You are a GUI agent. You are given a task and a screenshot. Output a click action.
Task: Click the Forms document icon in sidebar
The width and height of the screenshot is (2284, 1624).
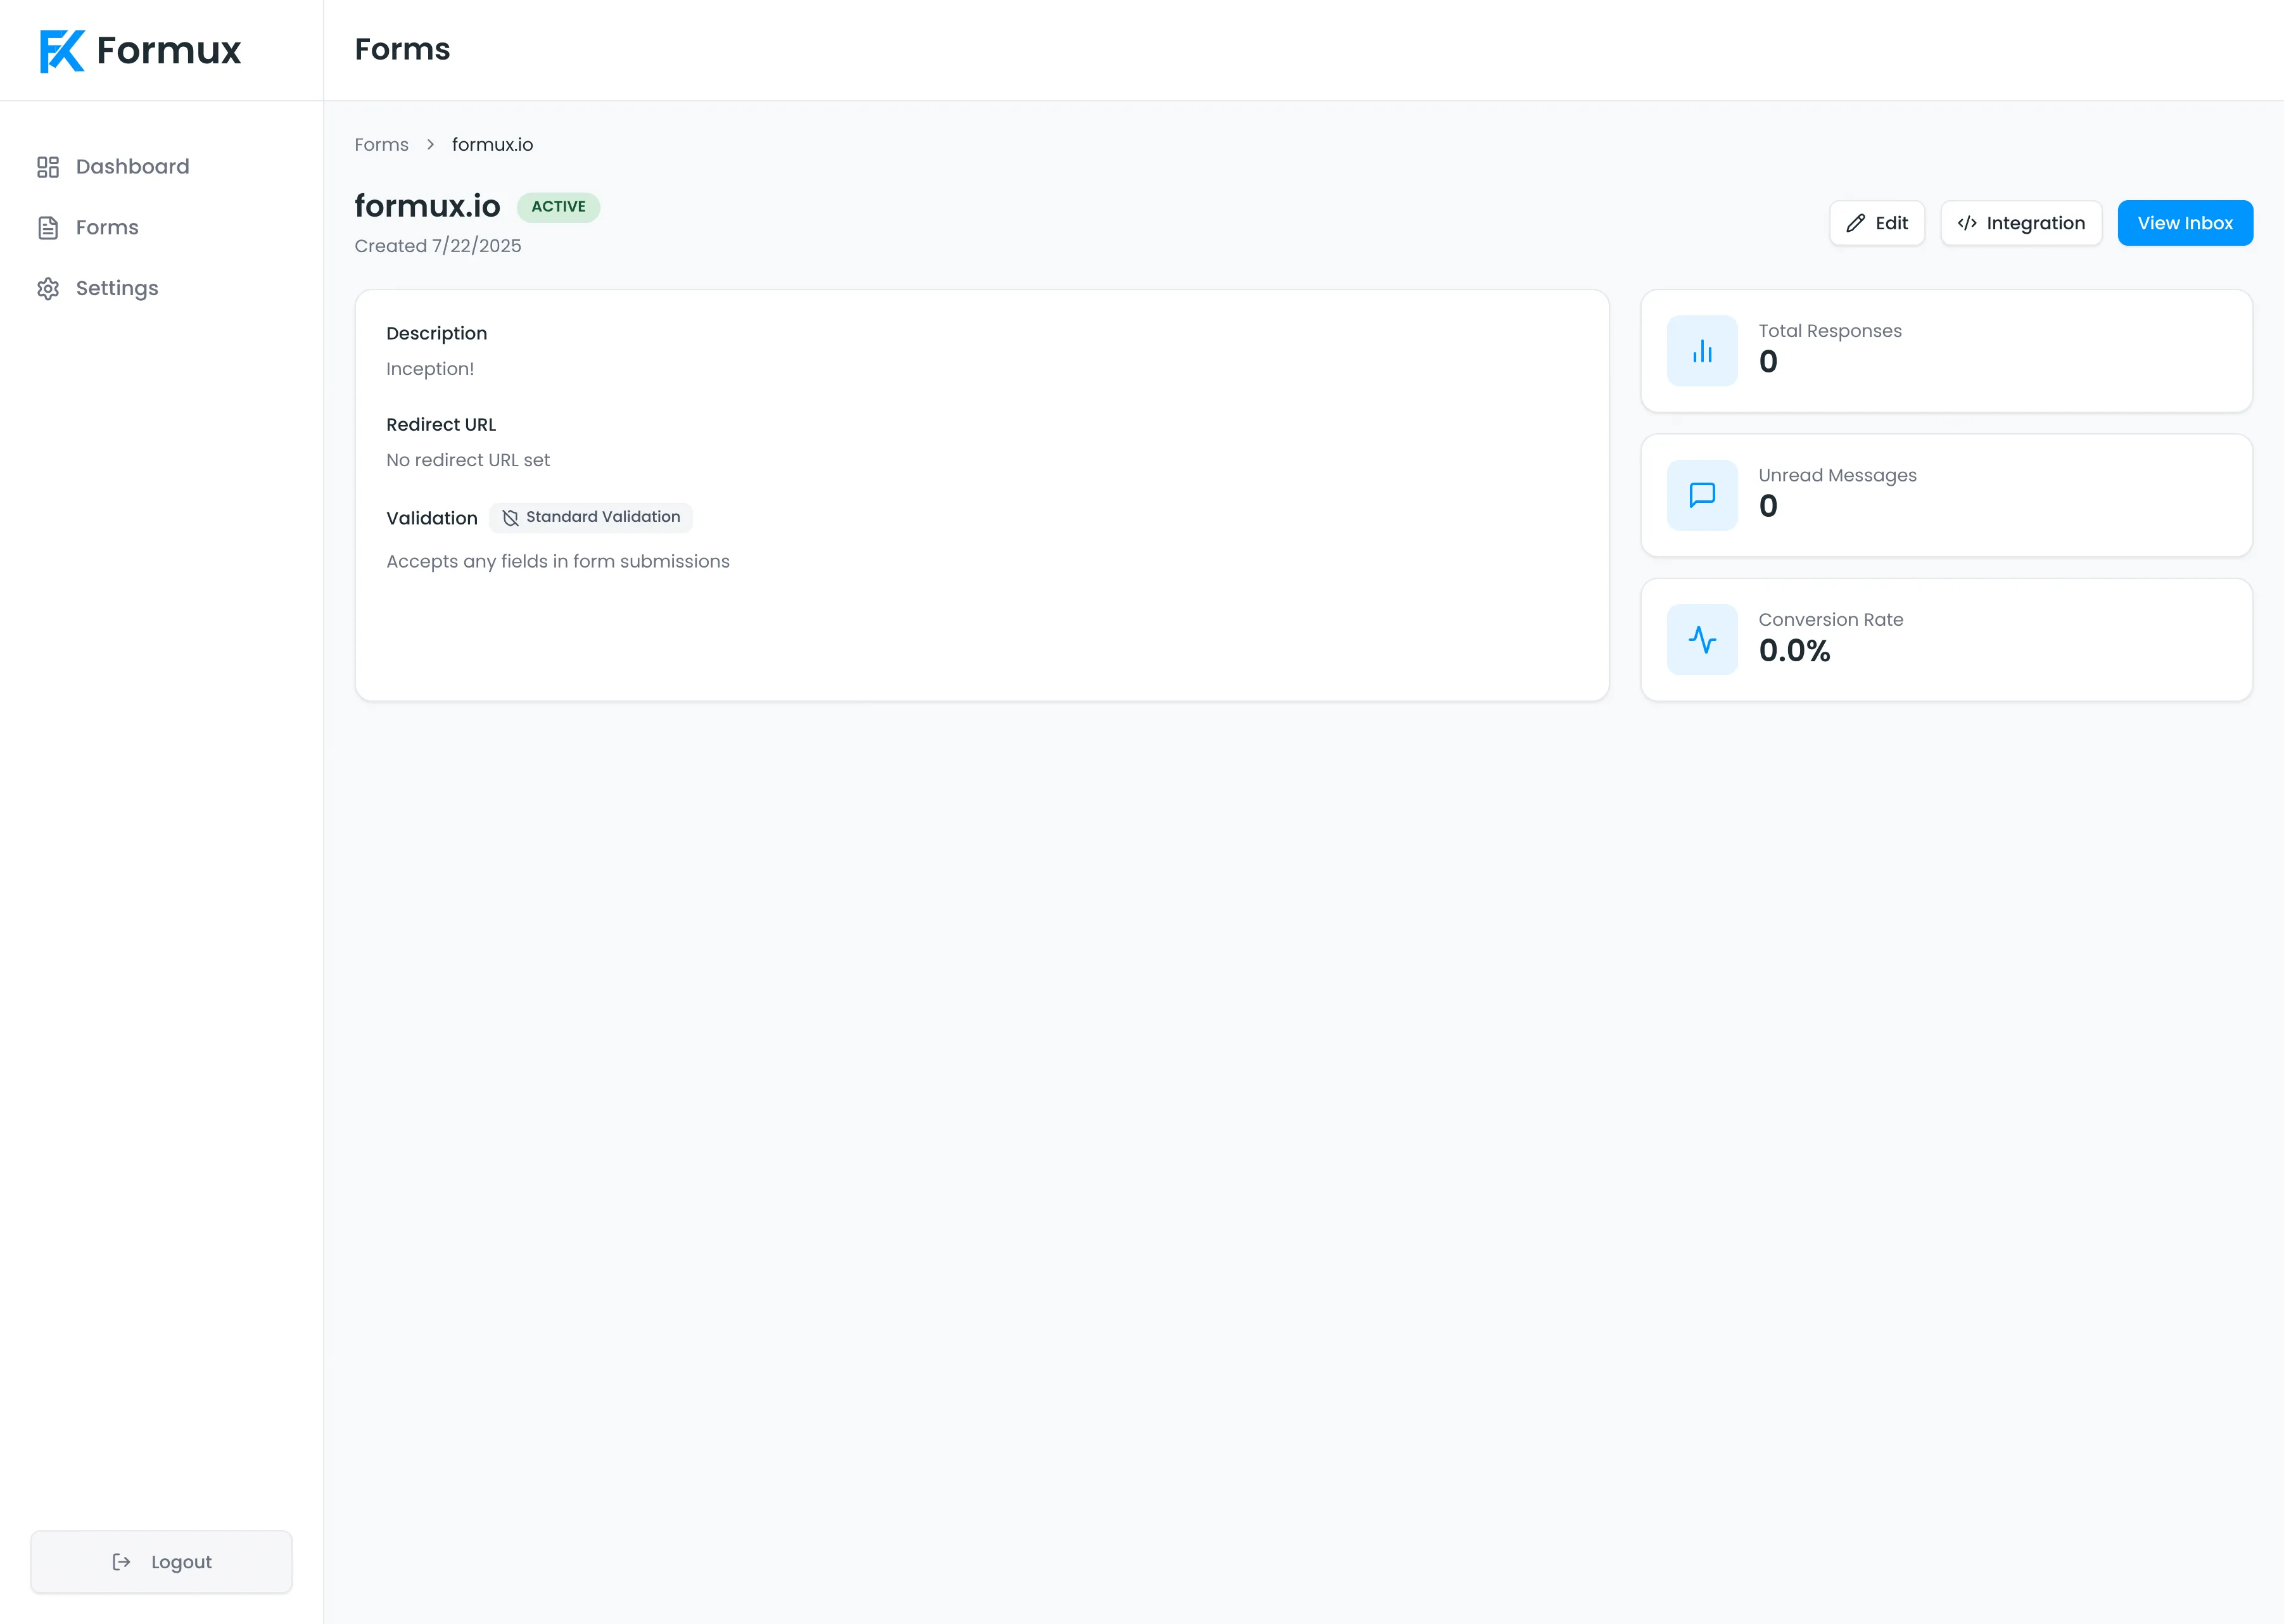pos(48,228)
